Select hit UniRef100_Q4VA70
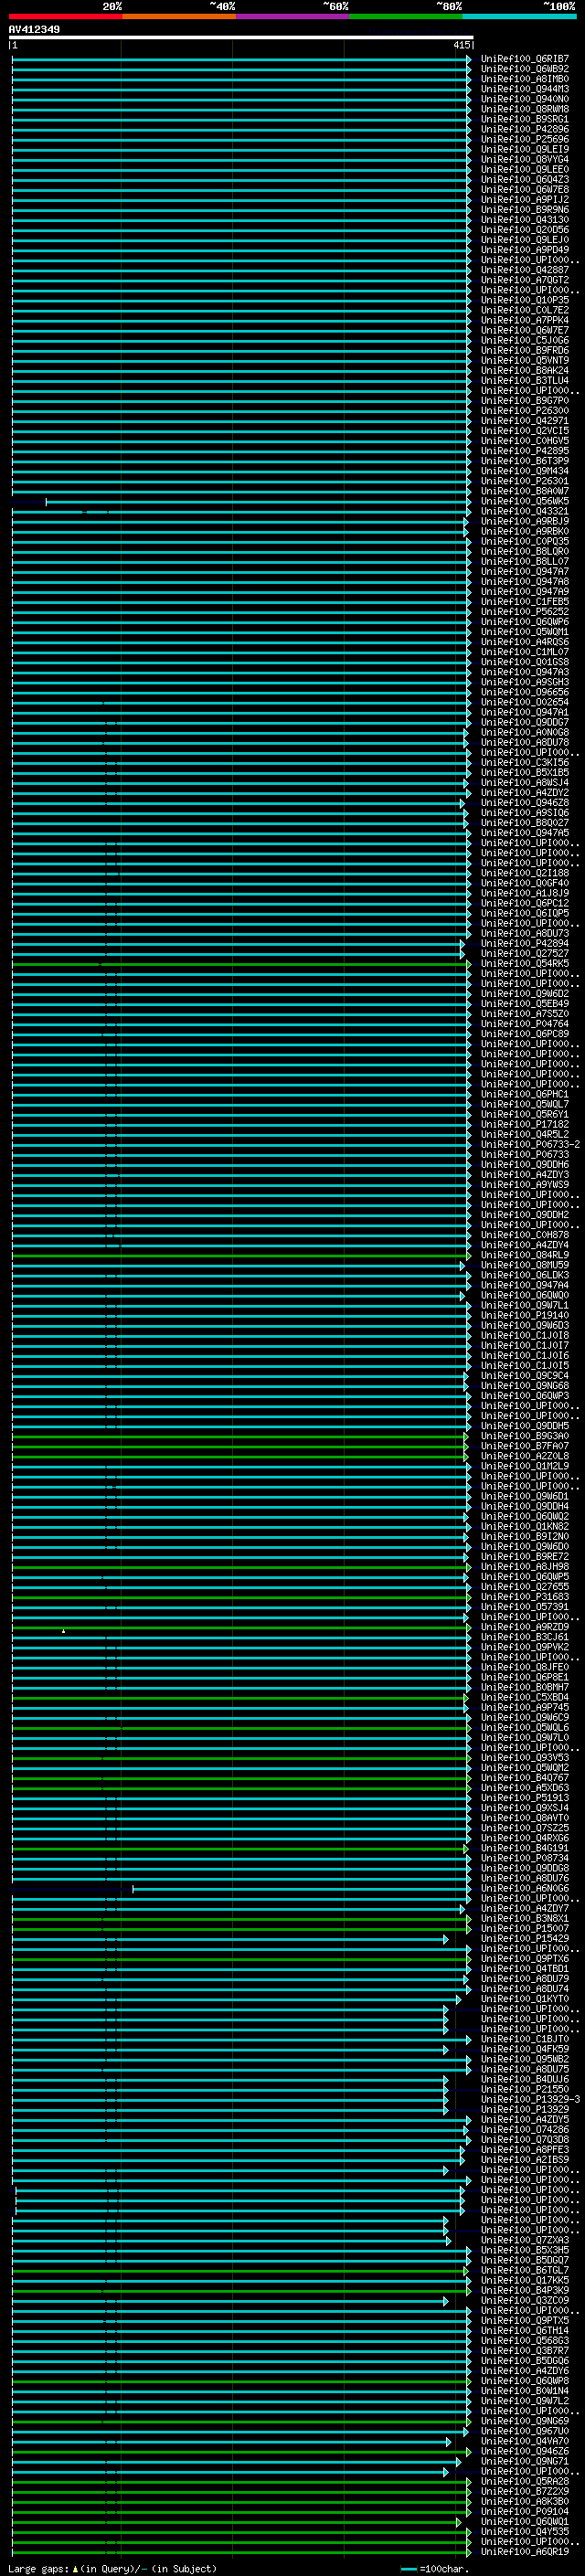 (x=524, y=2441)
